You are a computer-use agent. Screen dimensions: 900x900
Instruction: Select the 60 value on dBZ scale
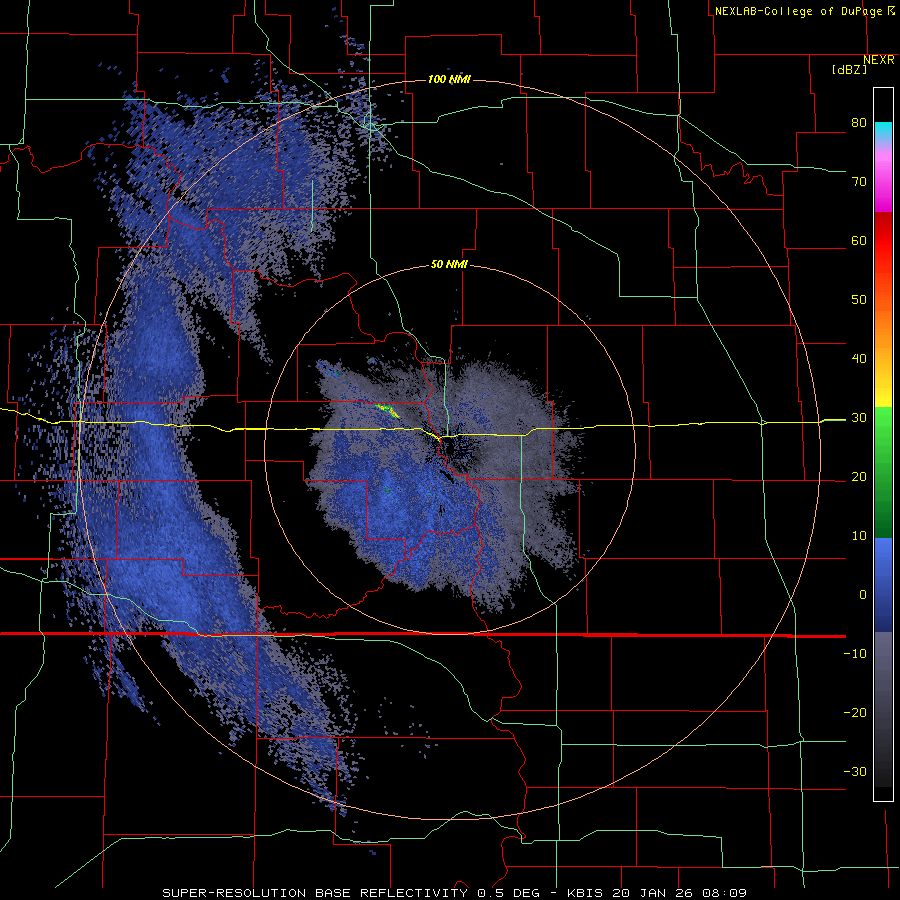click(859, 240)
